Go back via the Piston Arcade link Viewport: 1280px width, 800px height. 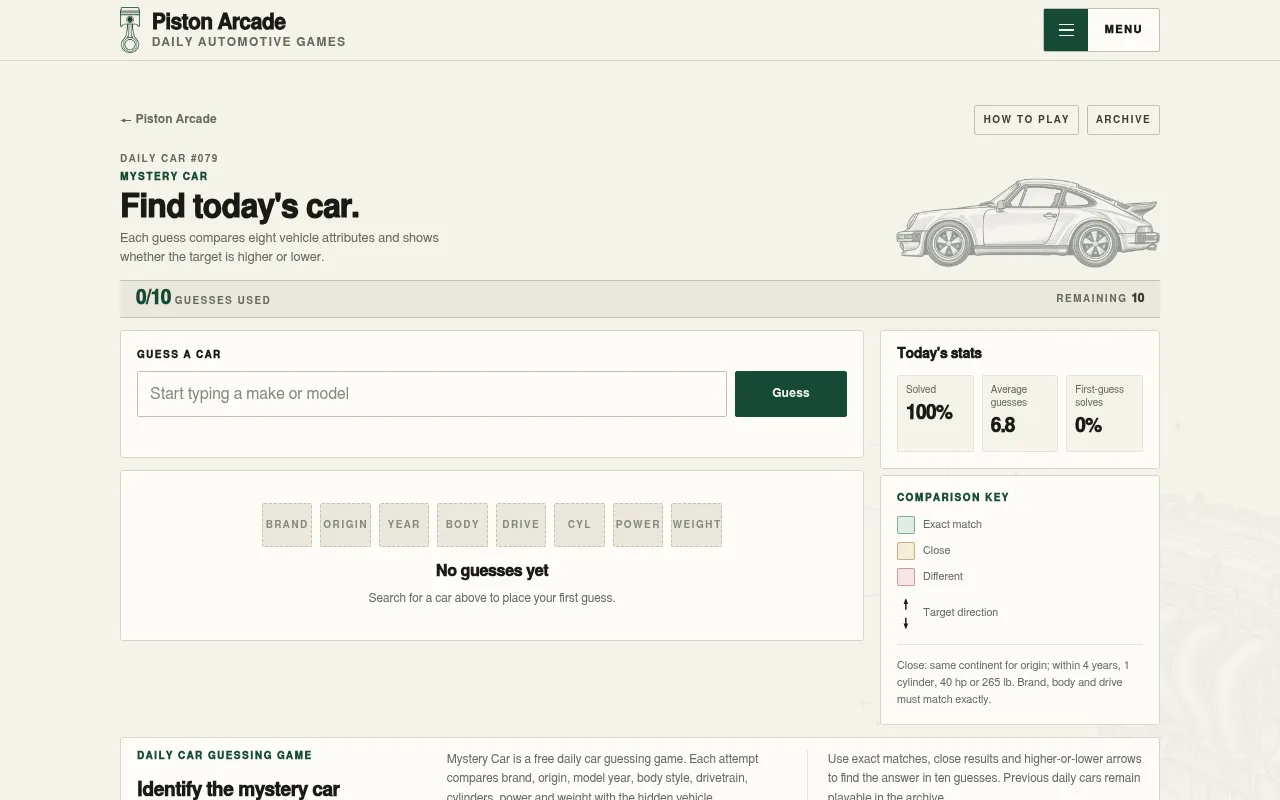168,119
